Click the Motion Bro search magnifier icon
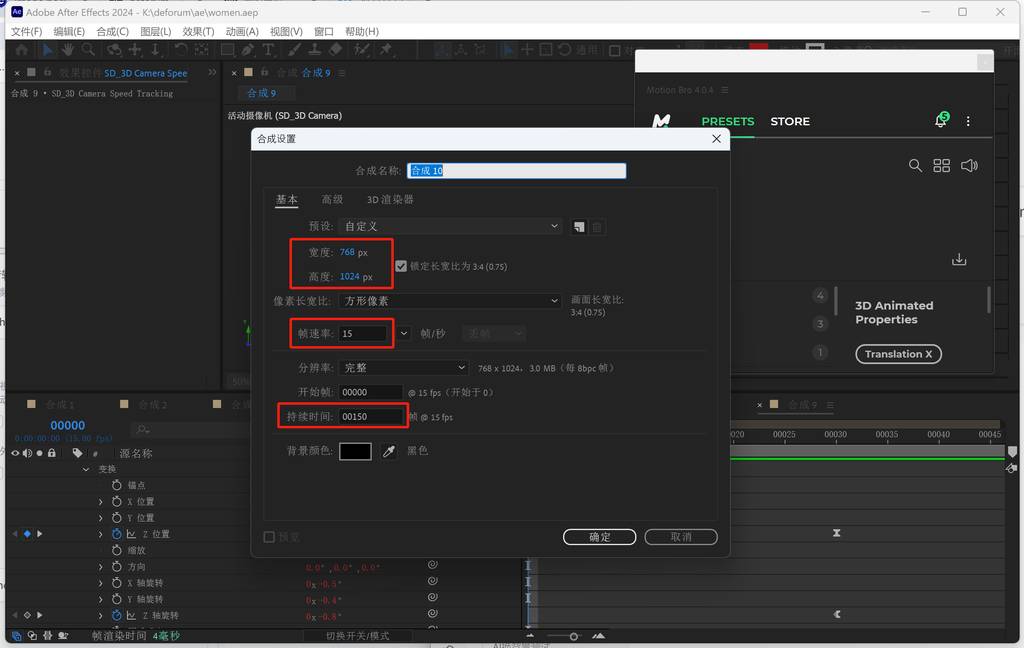1024x648 pixels. [x=915, y=166]
